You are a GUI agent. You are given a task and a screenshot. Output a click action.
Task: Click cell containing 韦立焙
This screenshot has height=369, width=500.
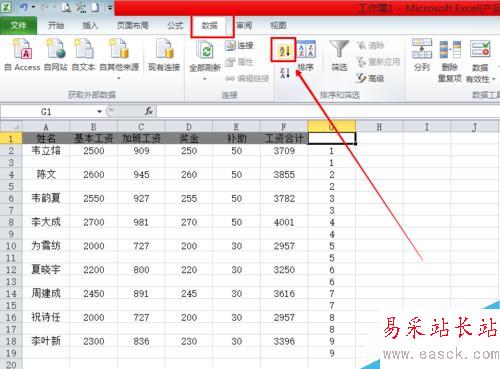(x=46, y=151)
